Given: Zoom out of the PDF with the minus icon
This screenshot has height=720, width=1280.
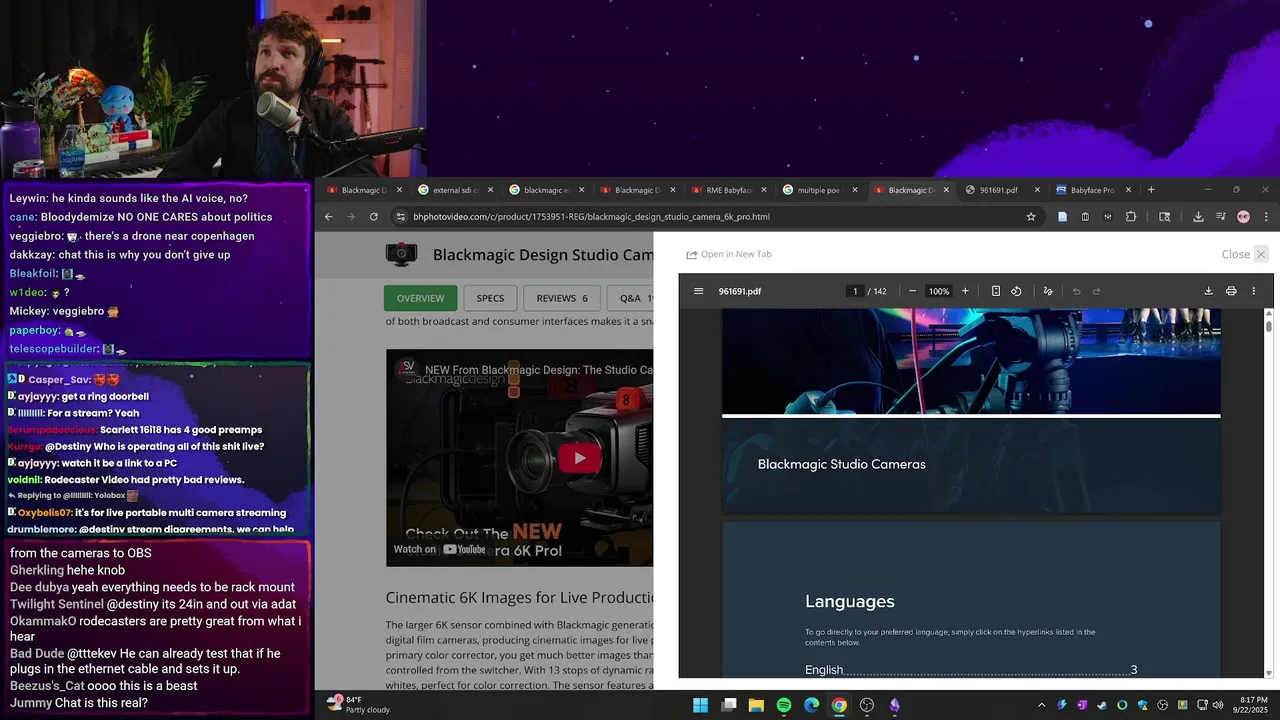Looking at the screenshot, I should (912, 291).
